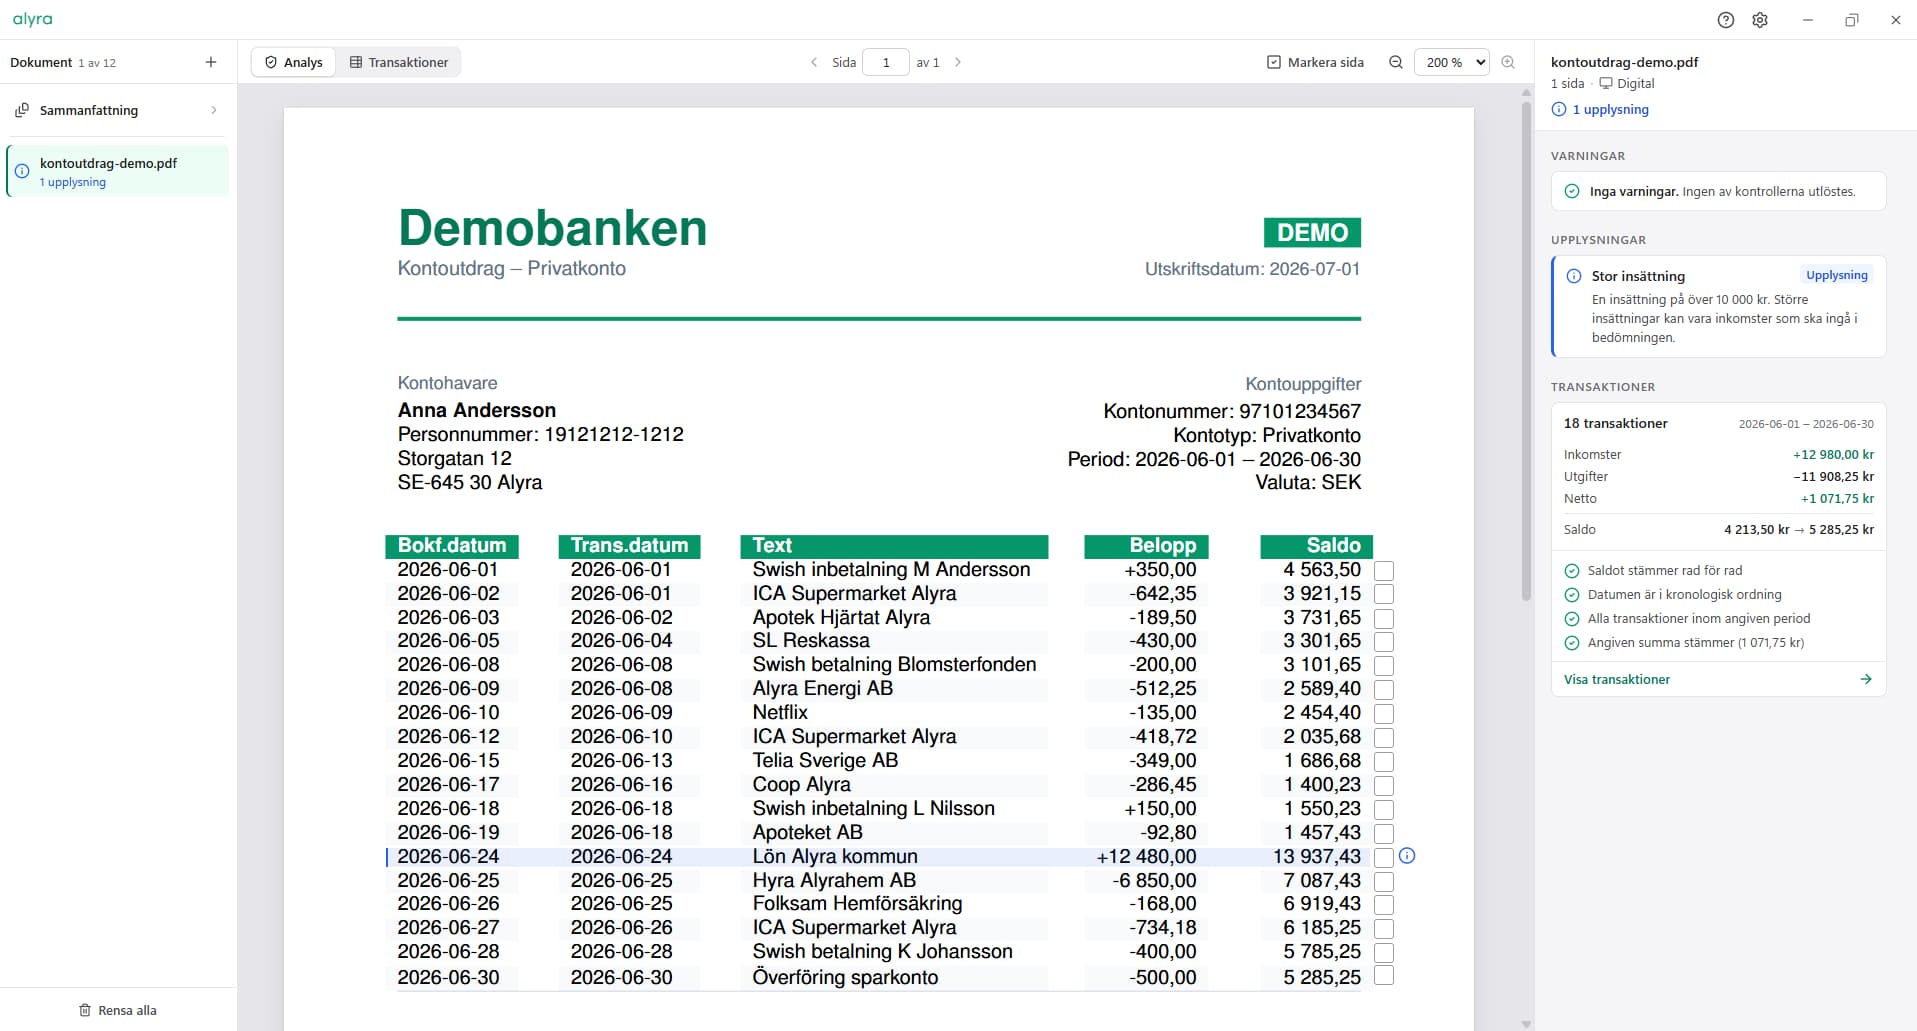Viewport: 1917px width, 1031px height.
Task: Click Rensa alla button
Action: (x=118, y=1010)
